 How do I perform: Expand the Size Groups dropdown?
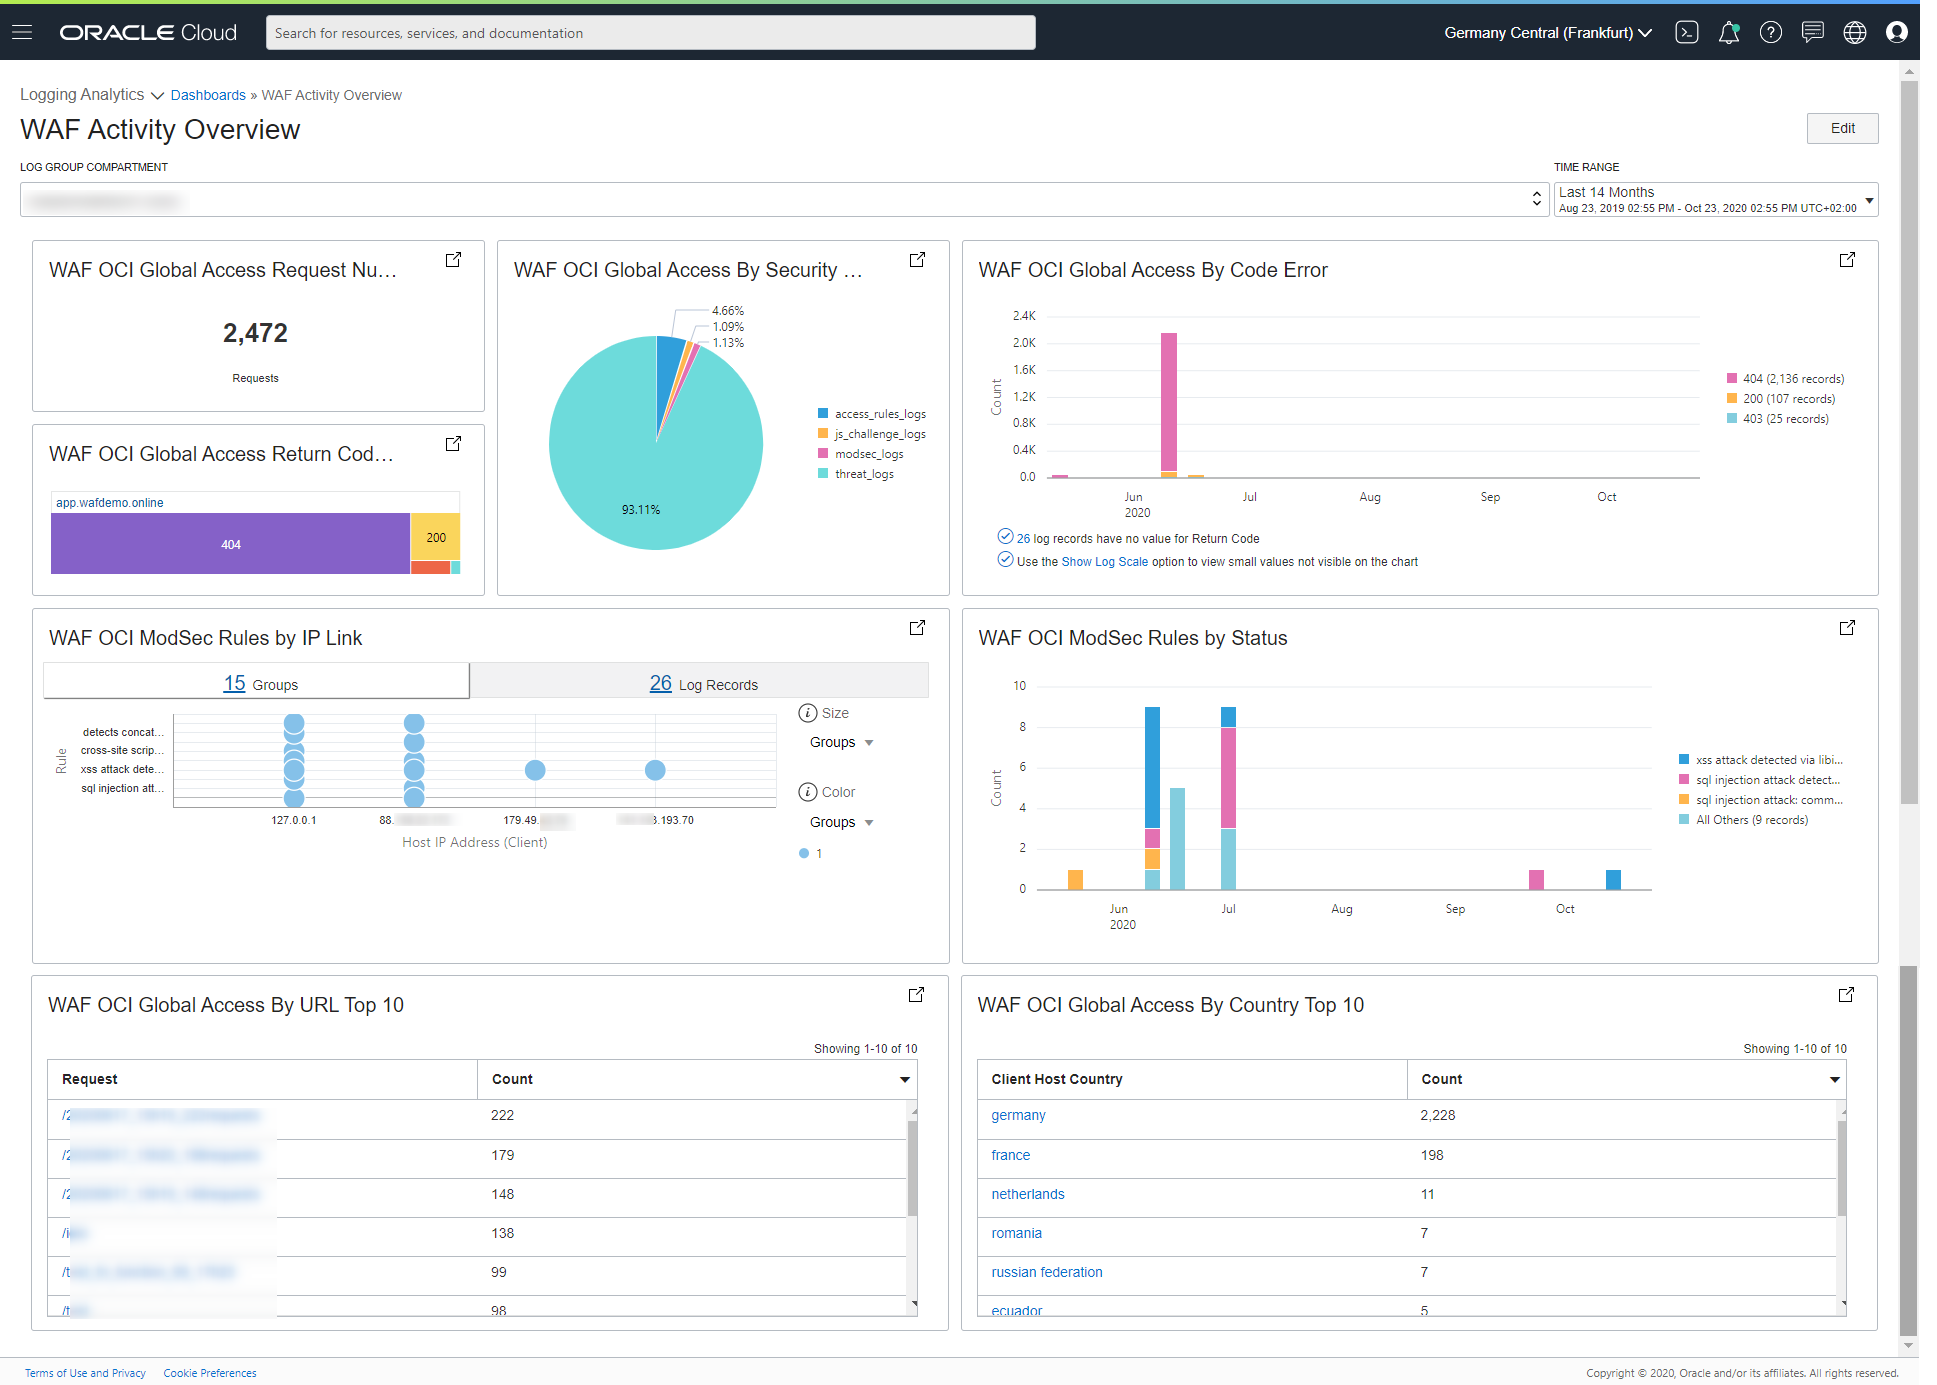point(841,742)
